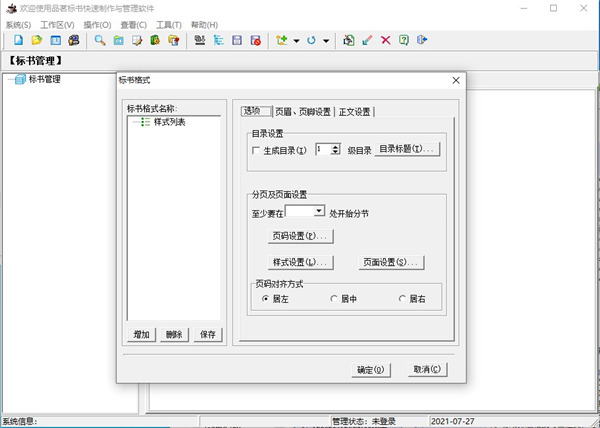Close the 标书格式 dialog
Viewport: 600px width, 428px height.
point(456,80)
